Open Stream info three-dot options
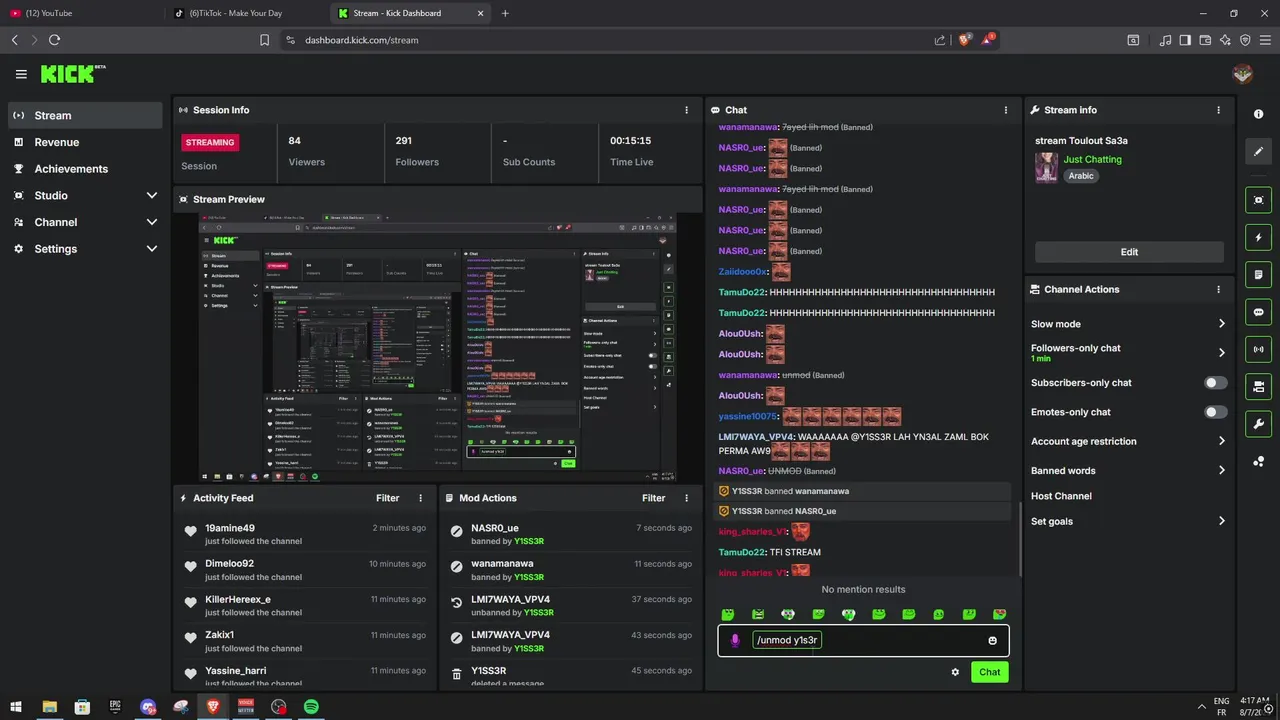 [1218, 110]
